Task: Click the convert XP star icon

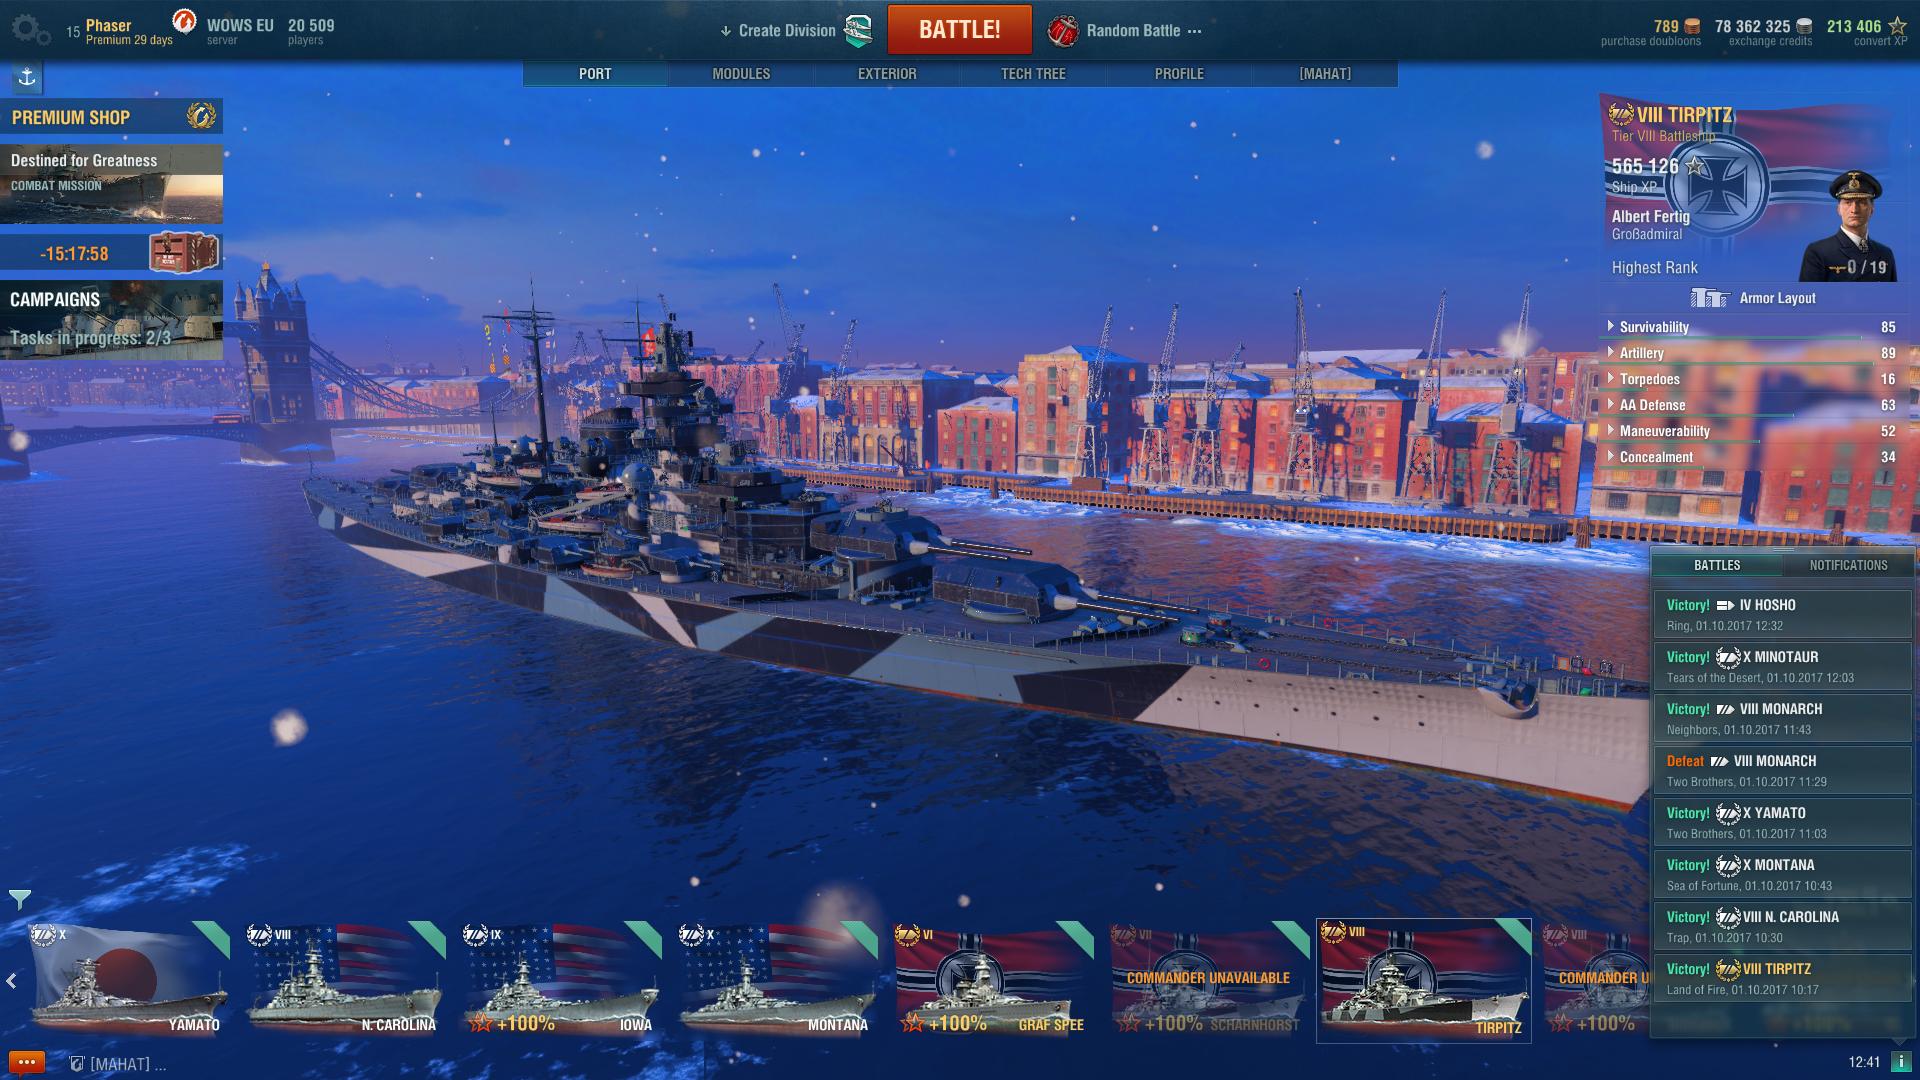Action: point(1896,26)
